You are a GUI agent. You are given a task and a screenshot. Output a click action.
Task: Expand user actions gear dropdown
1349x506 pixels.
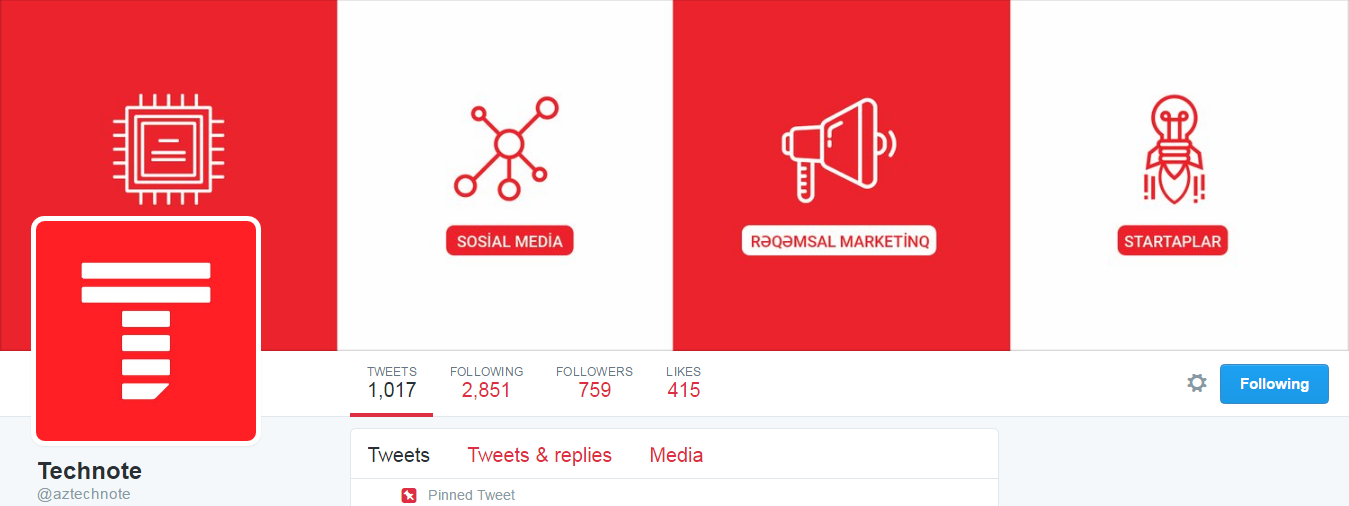click(1197, 383)
